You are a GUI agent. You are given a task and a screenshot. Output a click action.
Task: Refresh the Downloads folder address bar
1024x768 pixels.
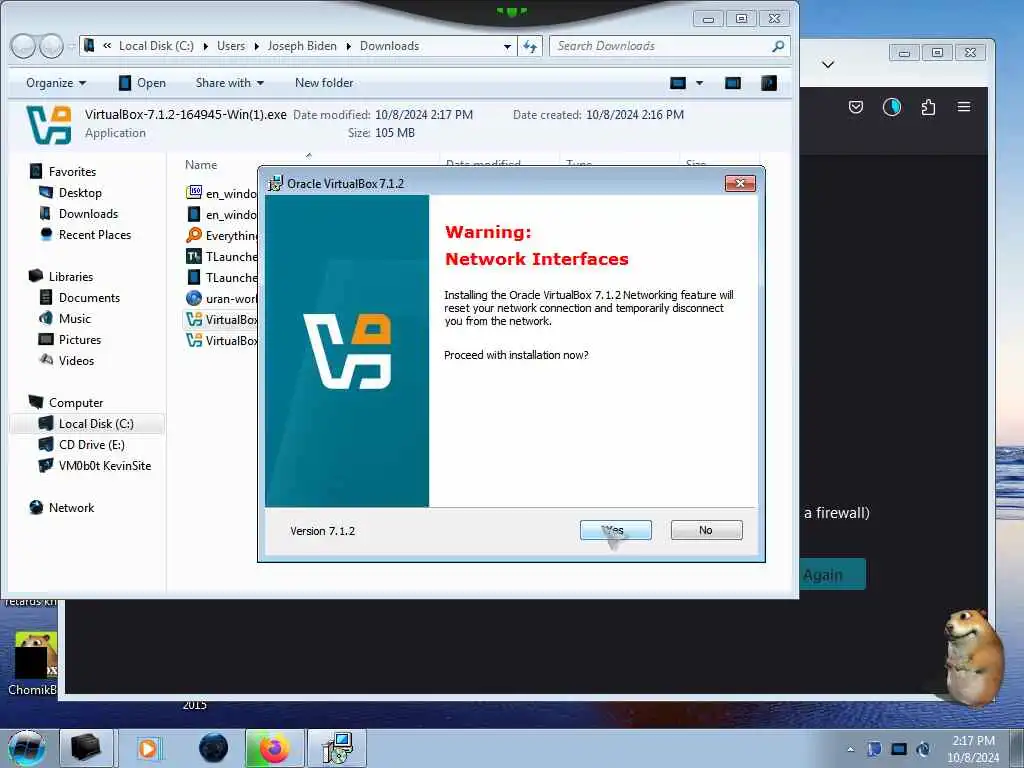(530, 46)
